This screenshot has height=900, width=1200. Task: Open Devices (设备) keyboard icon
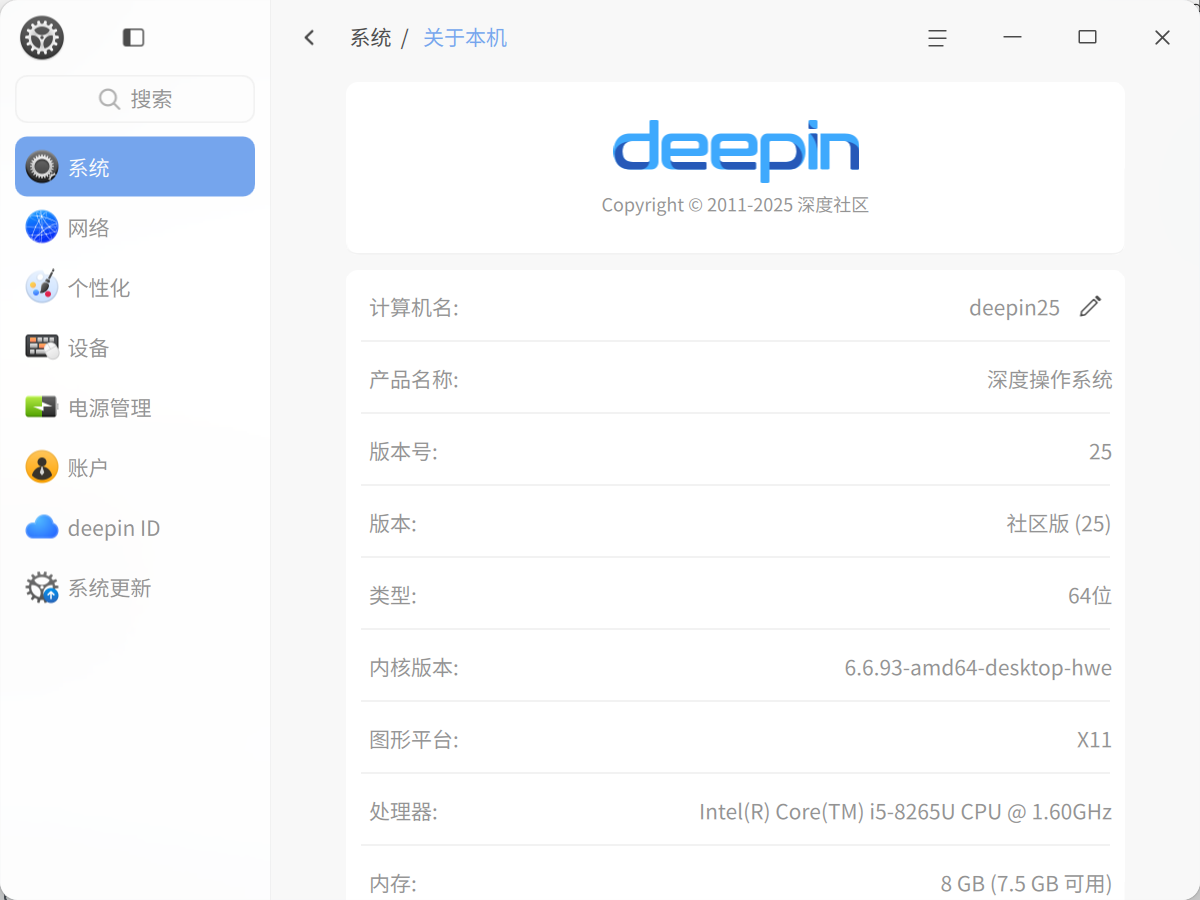point(42,347)
